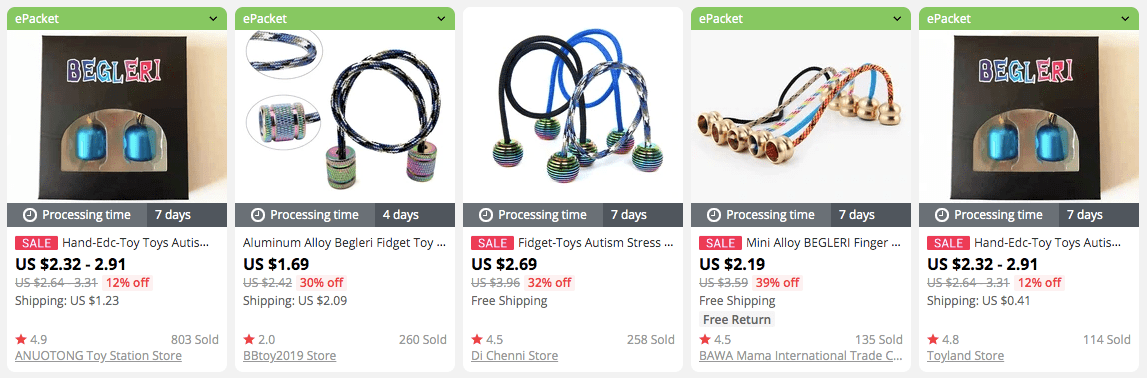Expand ePacket chevron on Toyland Store card
This screenshot has width=1147, height=378.
point(1126,18)
